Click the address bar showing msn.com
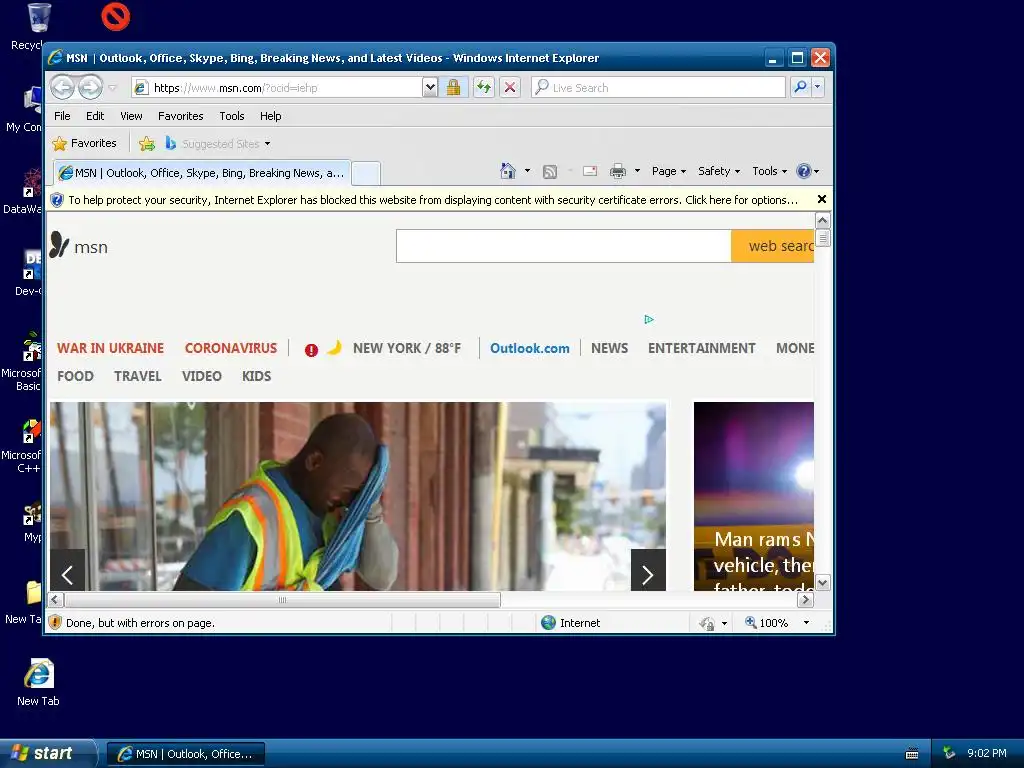 tap(277, 88)
